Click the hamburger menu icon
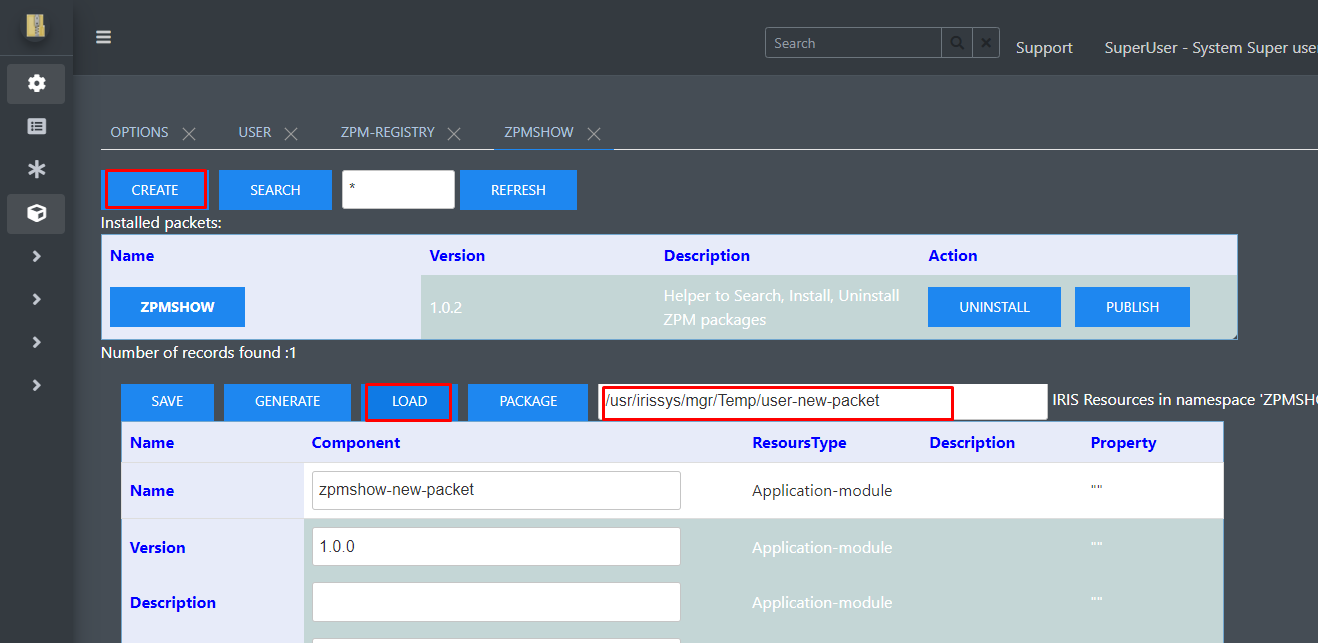Viewport: 1318px width, 643px height. pyautogui.click(x=103, y=38)
